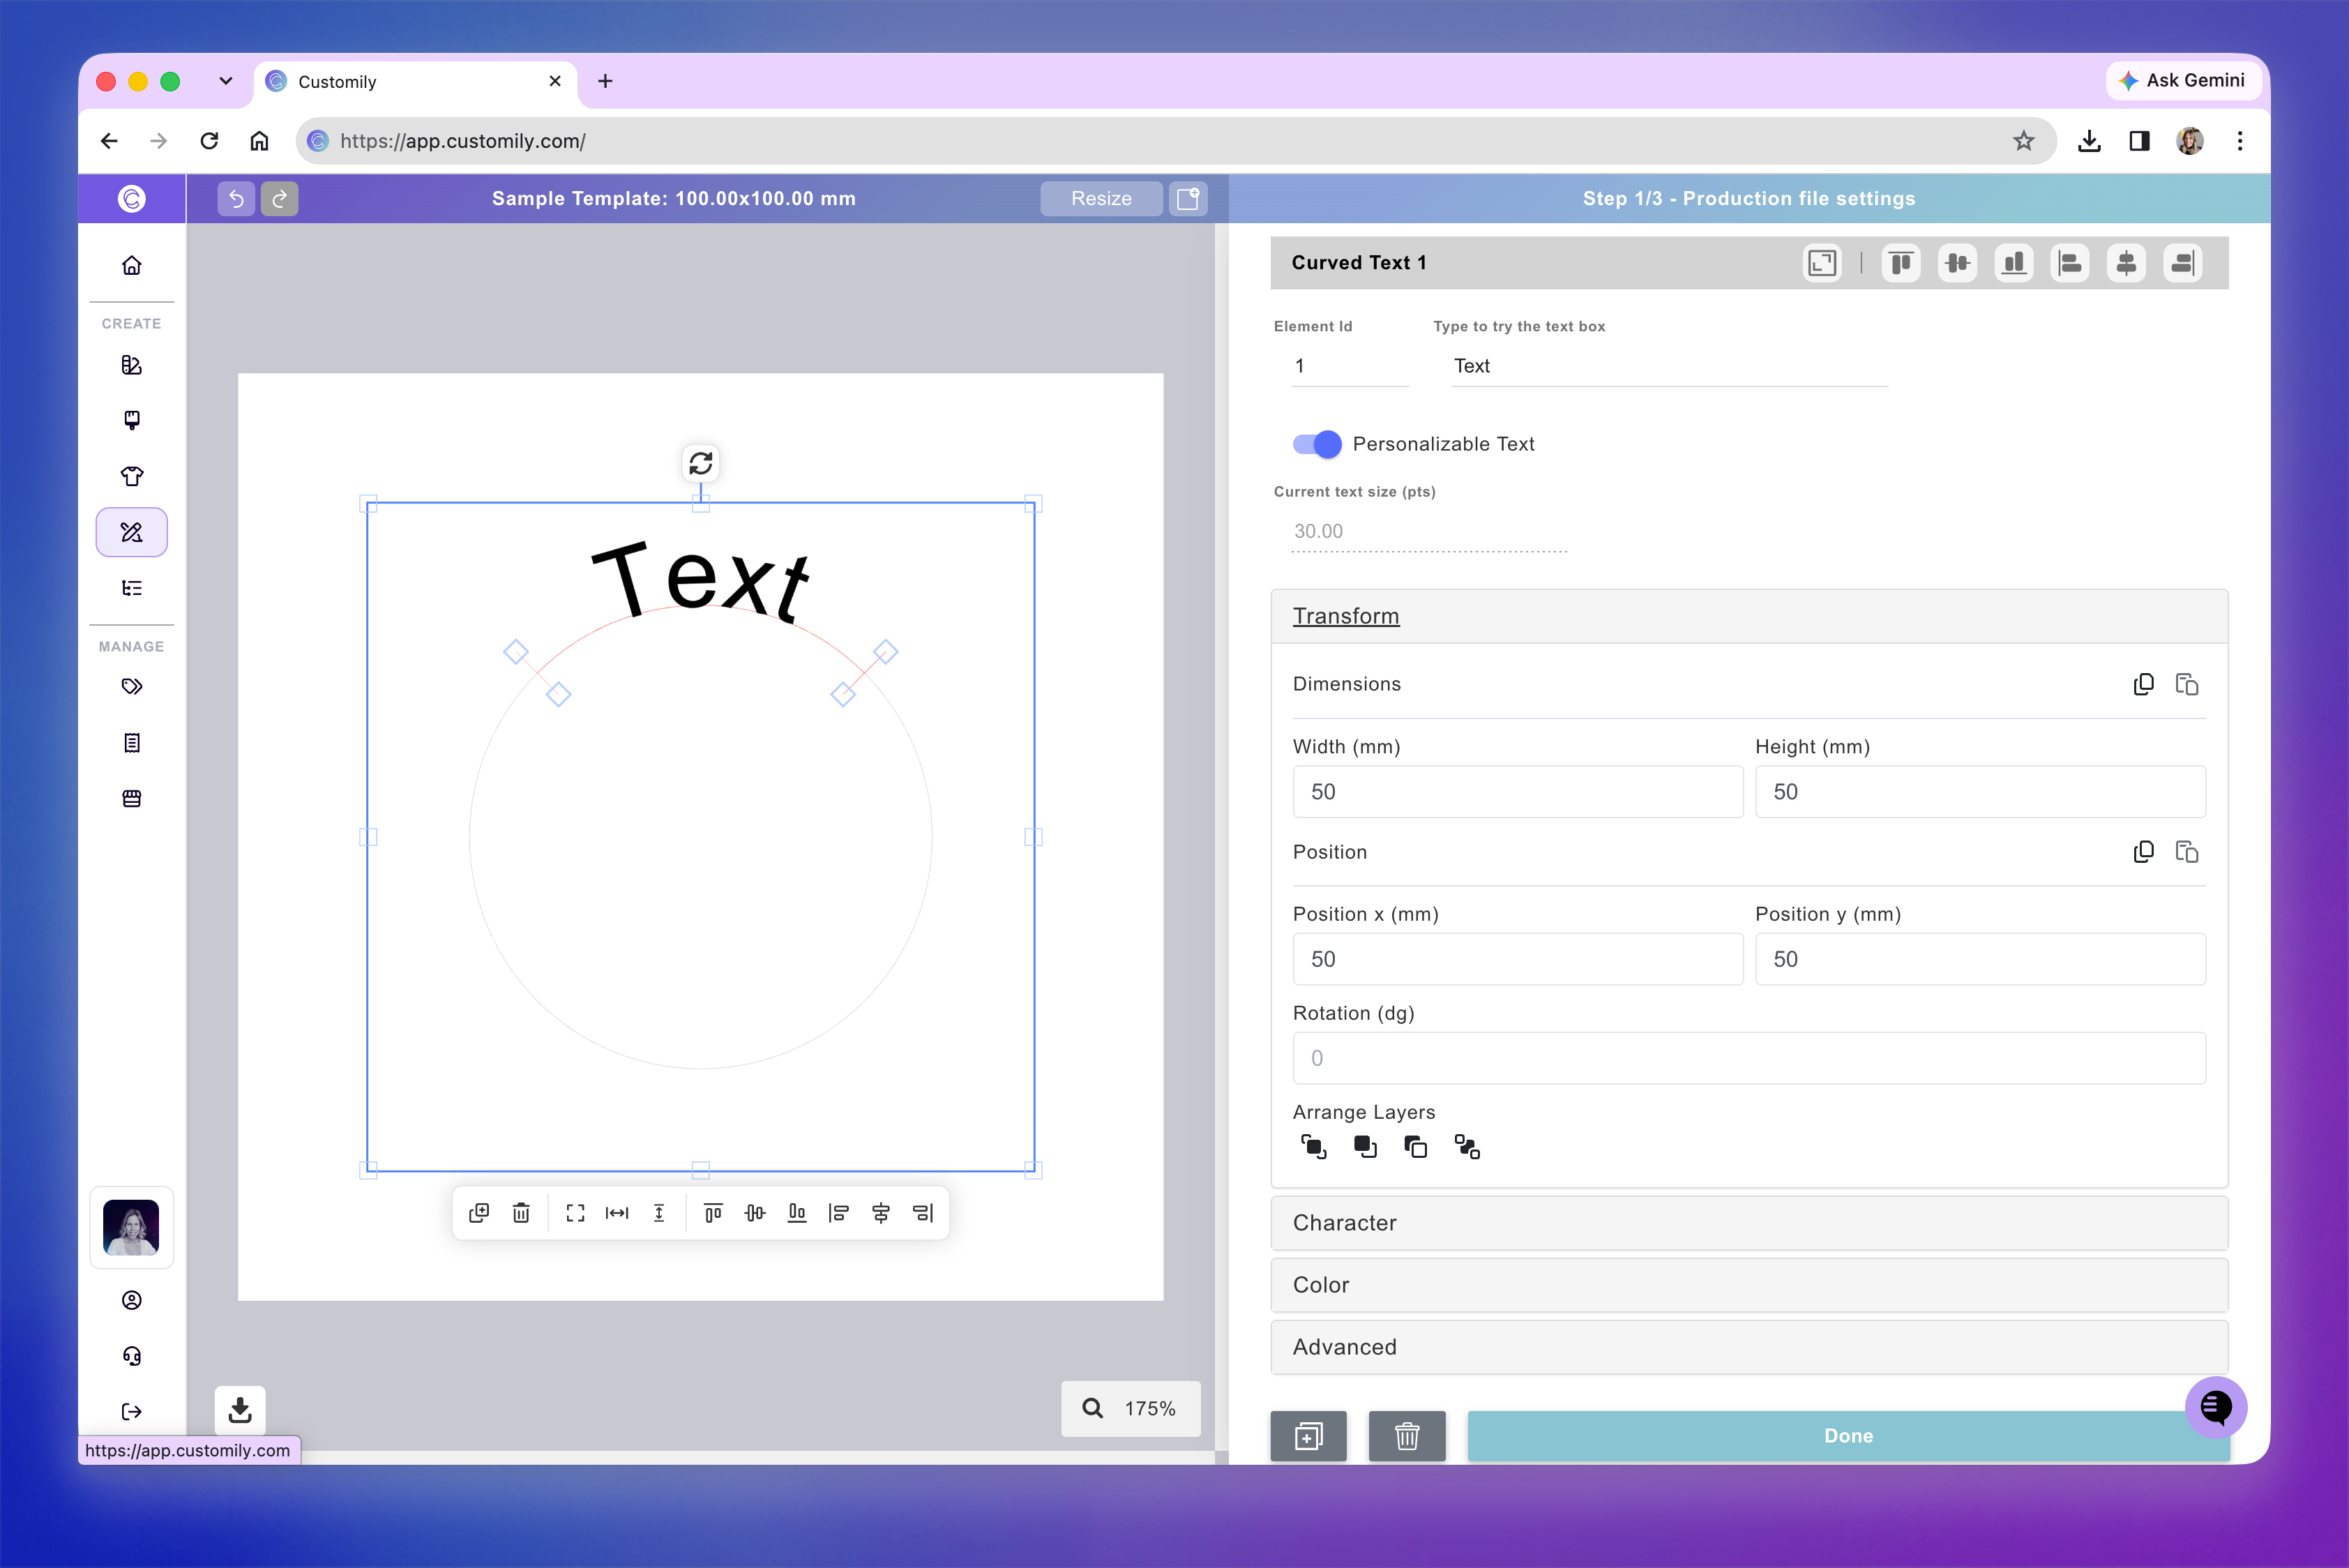Image resolution: width=2349 pixels, height=1568 pixels.
Task: Align right using the panel header icon
Action: (x=2183, y=263)
